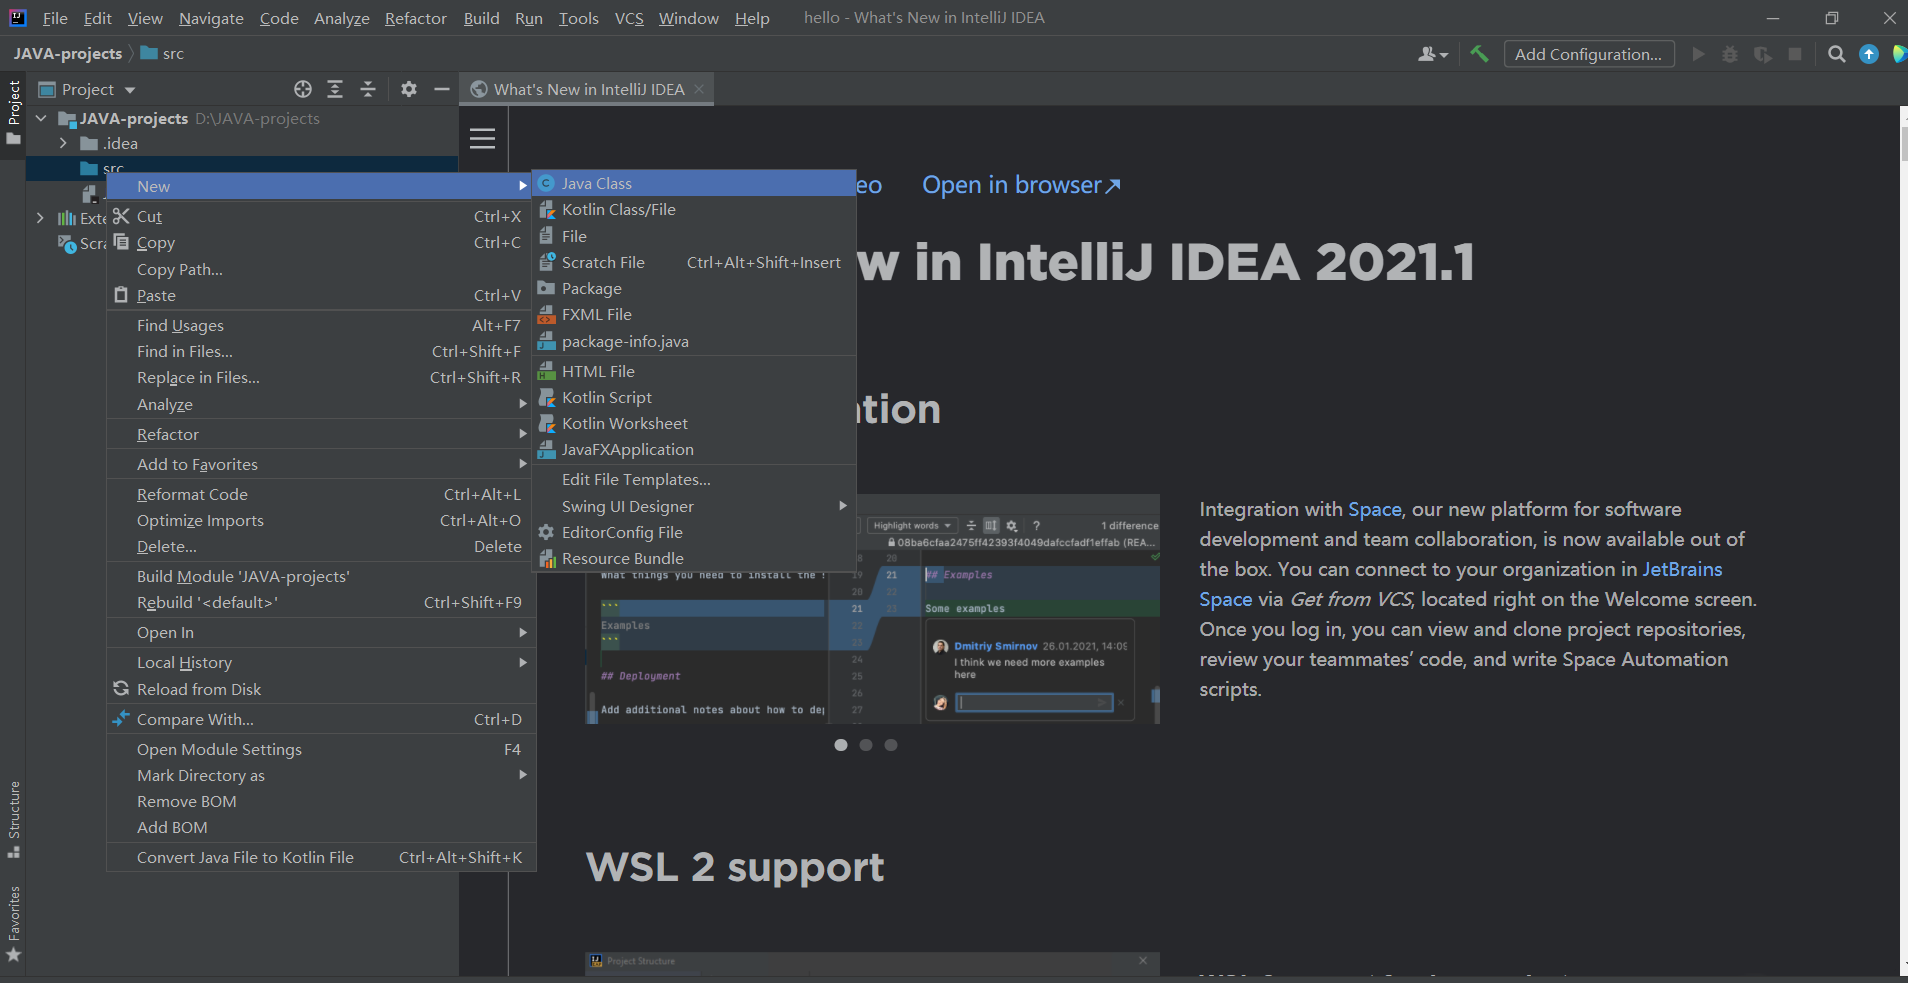This screenshot has height=983, width=1908.
Task: Click Select Opened File target icon
Action: click(x=303, y=89)
